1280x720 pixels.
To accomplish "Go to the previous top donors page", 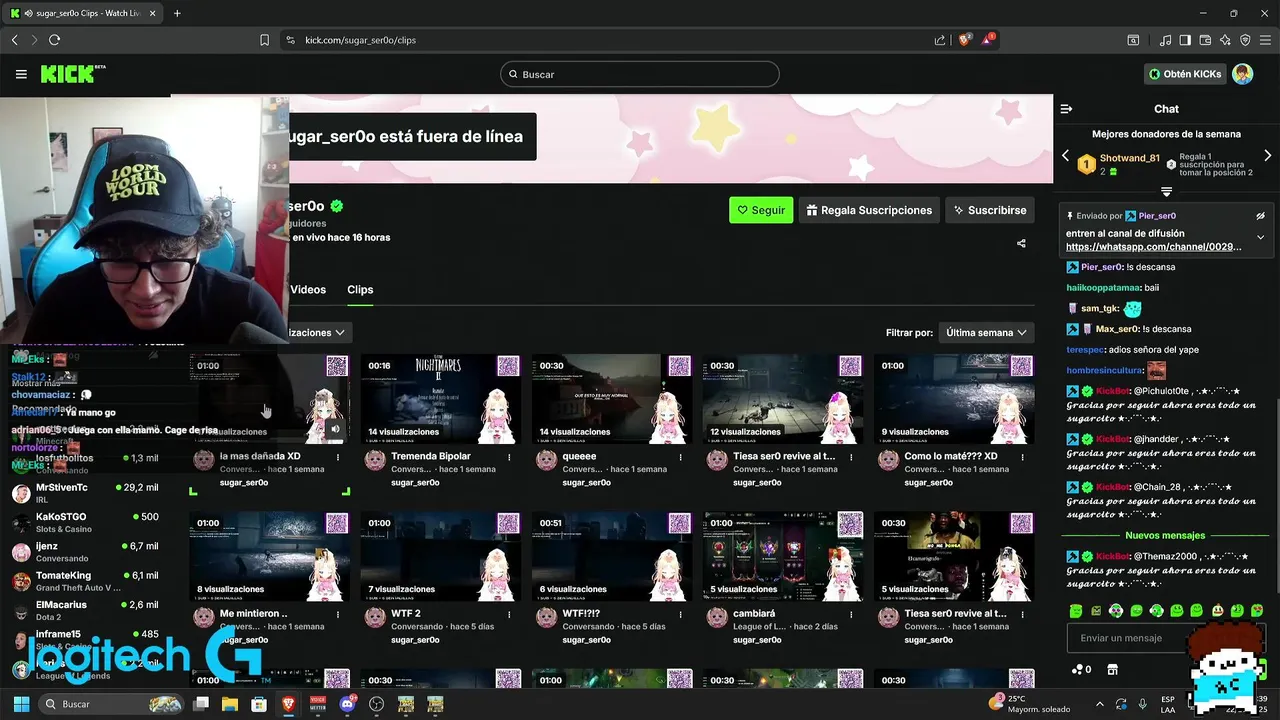I will coord(1066,156).
